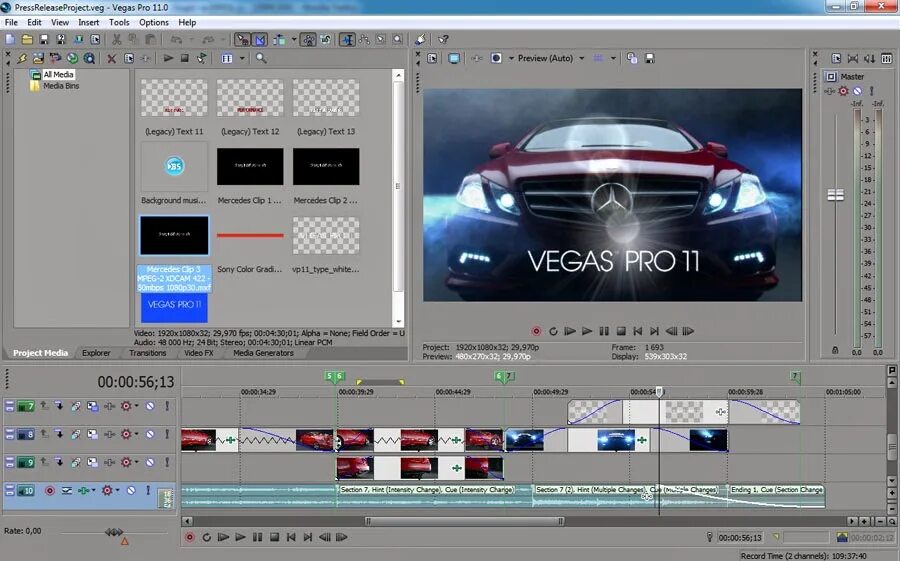Toggle Automatic Crossfades in main toolbar
900x561 pixels.
tap(260, 40)
